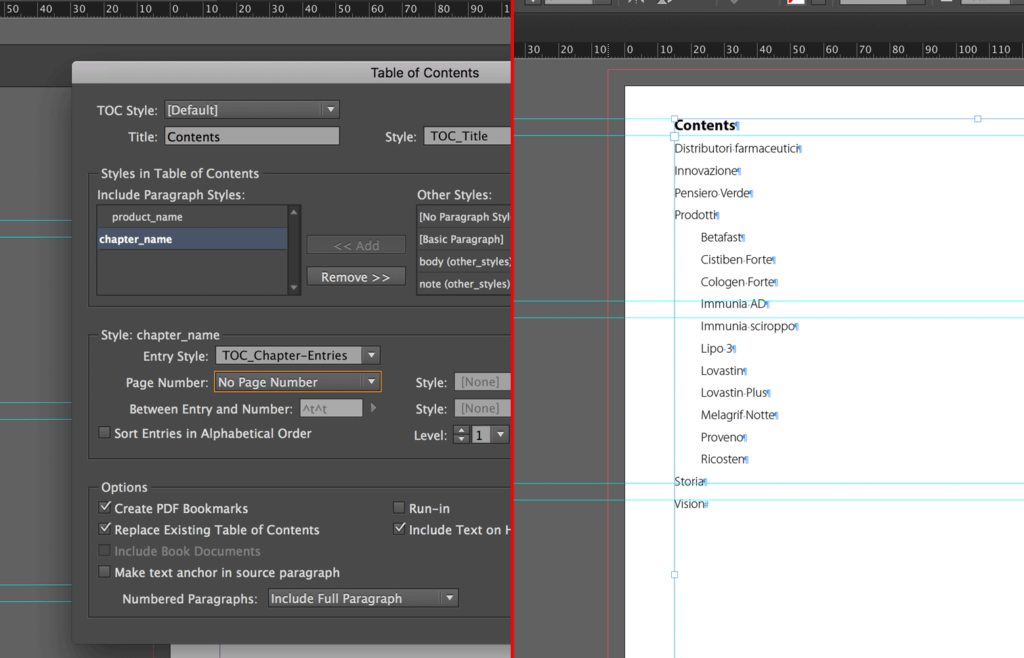1024x658 pixels.
Task: Select [Basic Paragraph] in Other Styles
Action: pos(464,239)
